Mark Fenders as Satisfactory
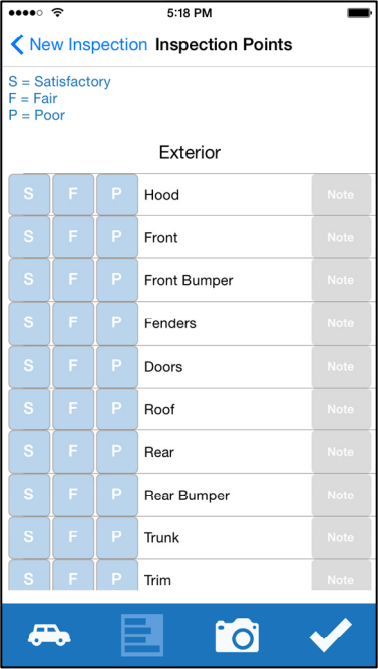378x669 pixels. coord(29,323)
